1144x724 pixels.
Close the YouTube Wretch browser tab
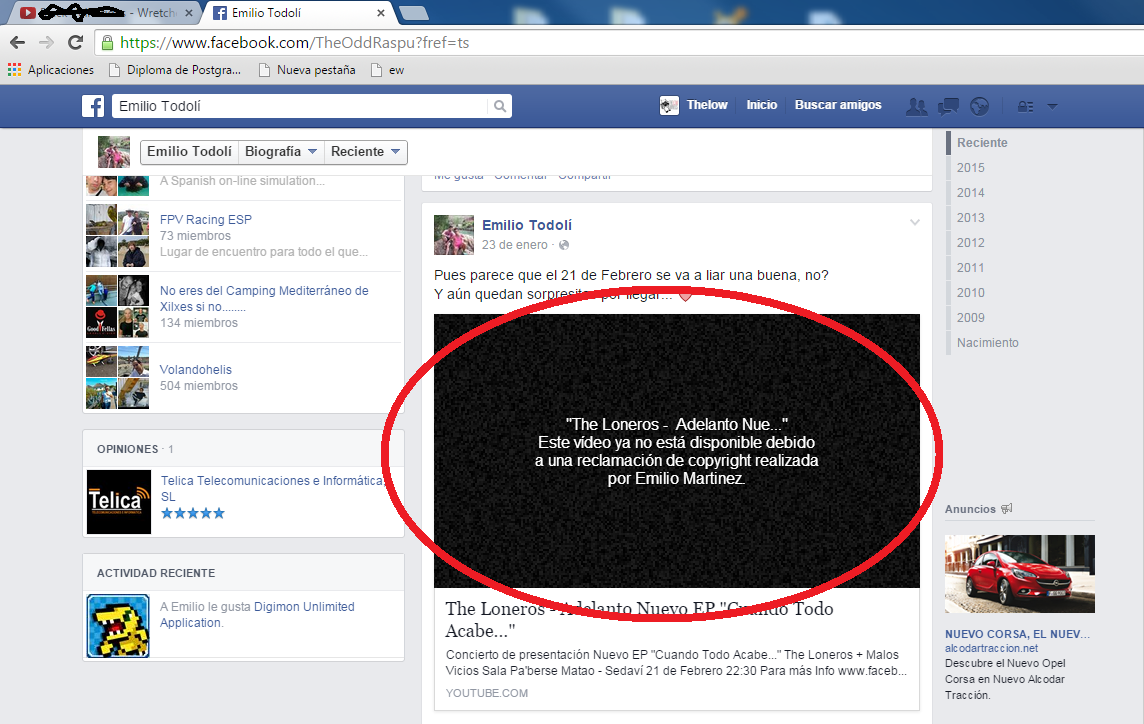188,13
